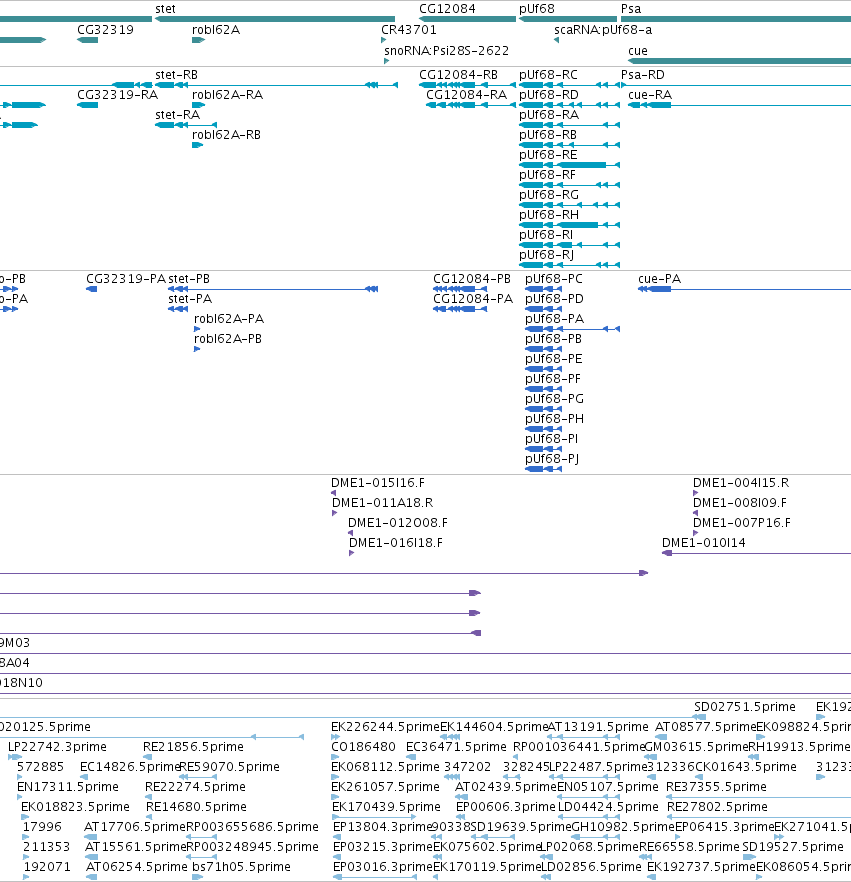
Task: Click the CR43701 gene label
Action: [x=409, y=29]
